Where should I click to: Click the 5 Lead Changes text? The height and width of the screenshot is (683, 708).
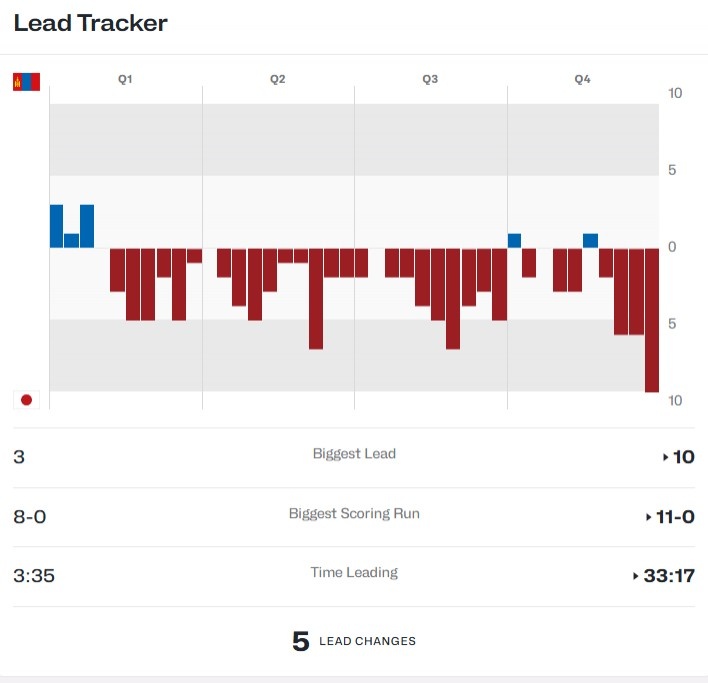pos(354,641)
